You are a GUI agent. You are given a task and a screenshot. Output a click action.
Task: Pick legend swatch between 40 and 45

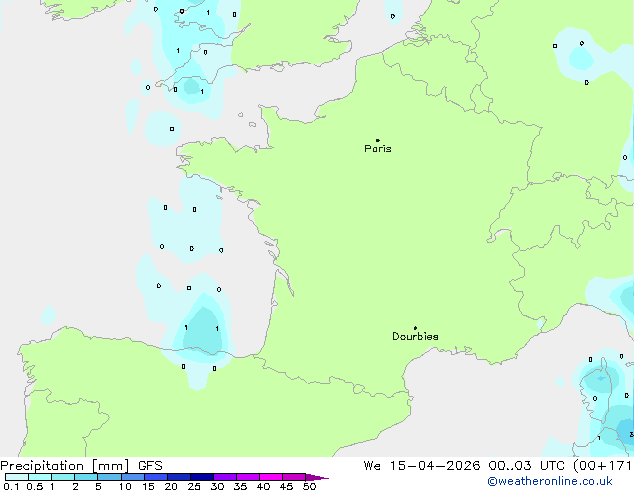(x=271, y=477)
